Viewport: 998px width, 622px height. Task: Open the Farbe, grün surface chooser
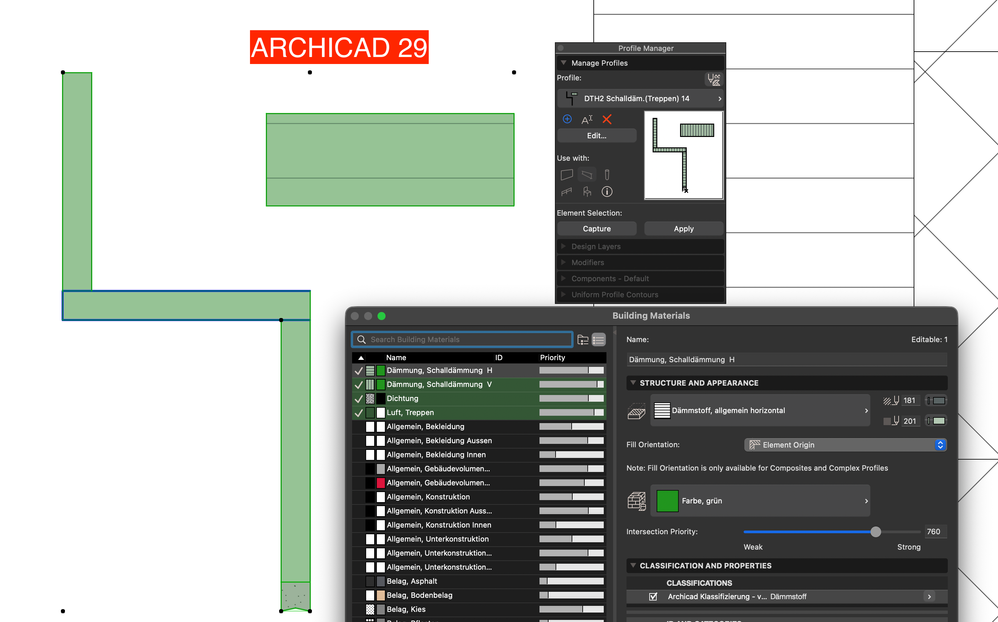pos(761,501)
